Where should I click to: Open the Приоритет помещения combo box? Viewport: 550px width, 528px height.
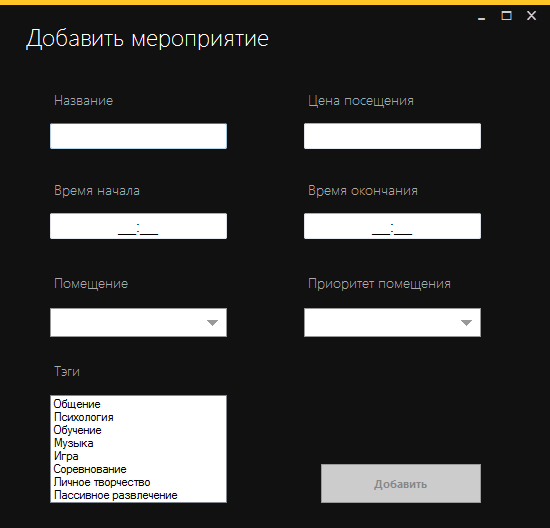coord(392,322)
